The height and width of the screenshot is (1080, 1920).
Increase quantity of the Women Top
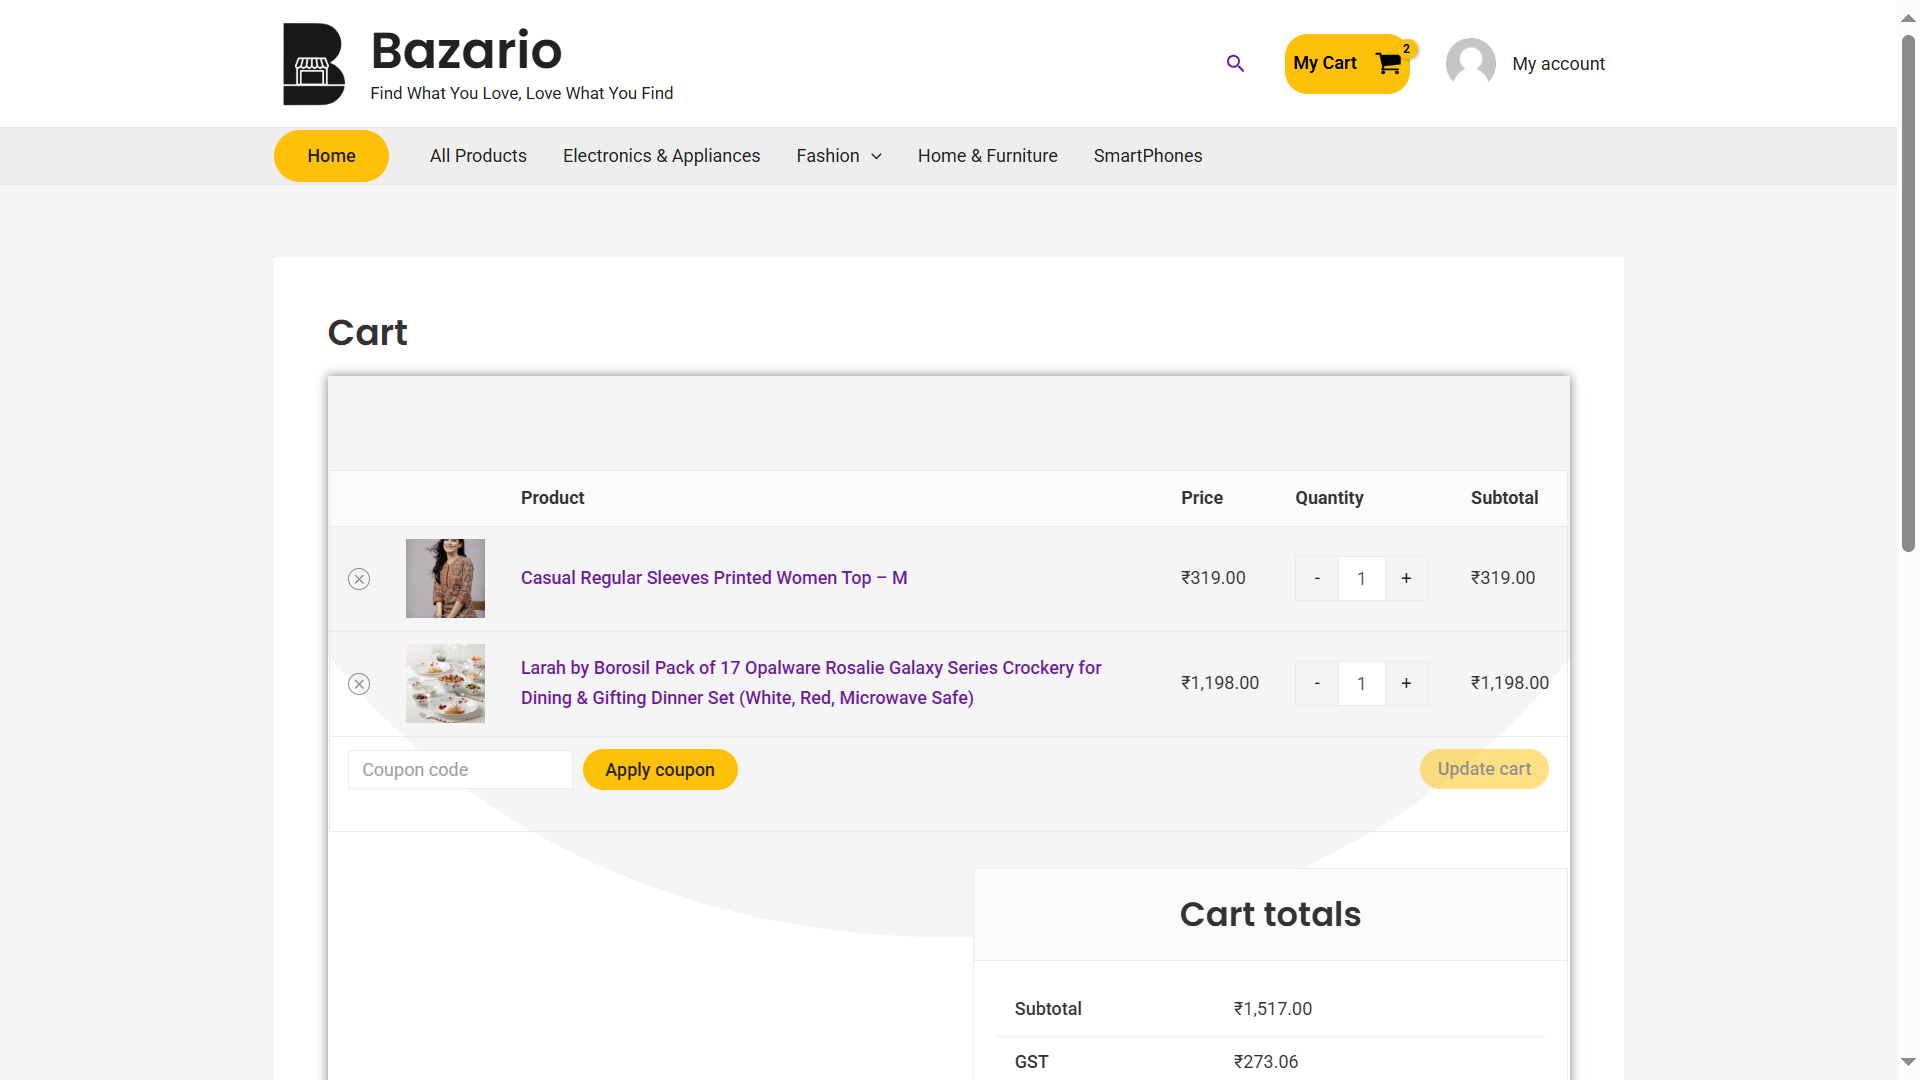click(x=1406, y=579)
